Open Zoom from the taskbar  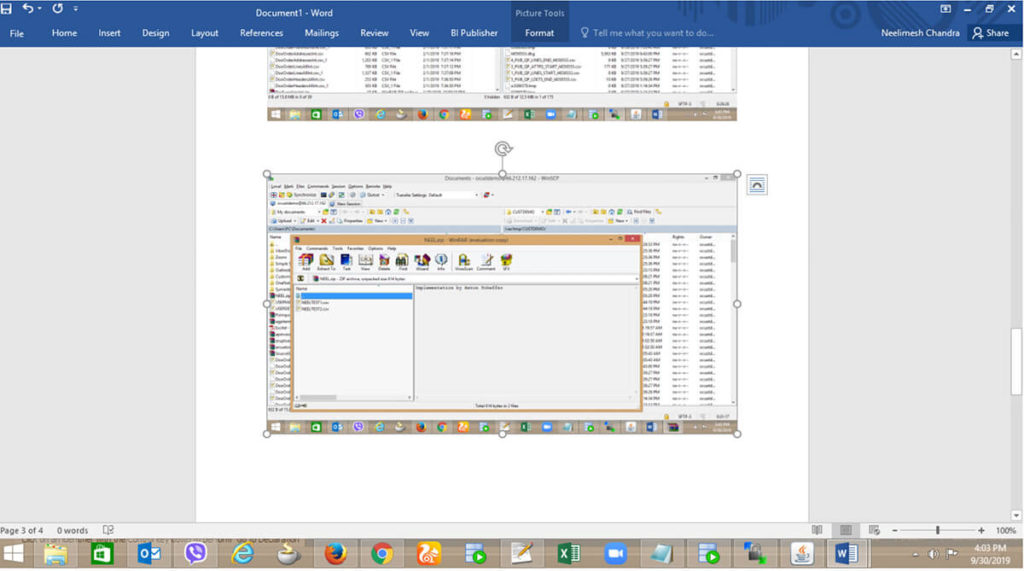coord(615,555)
